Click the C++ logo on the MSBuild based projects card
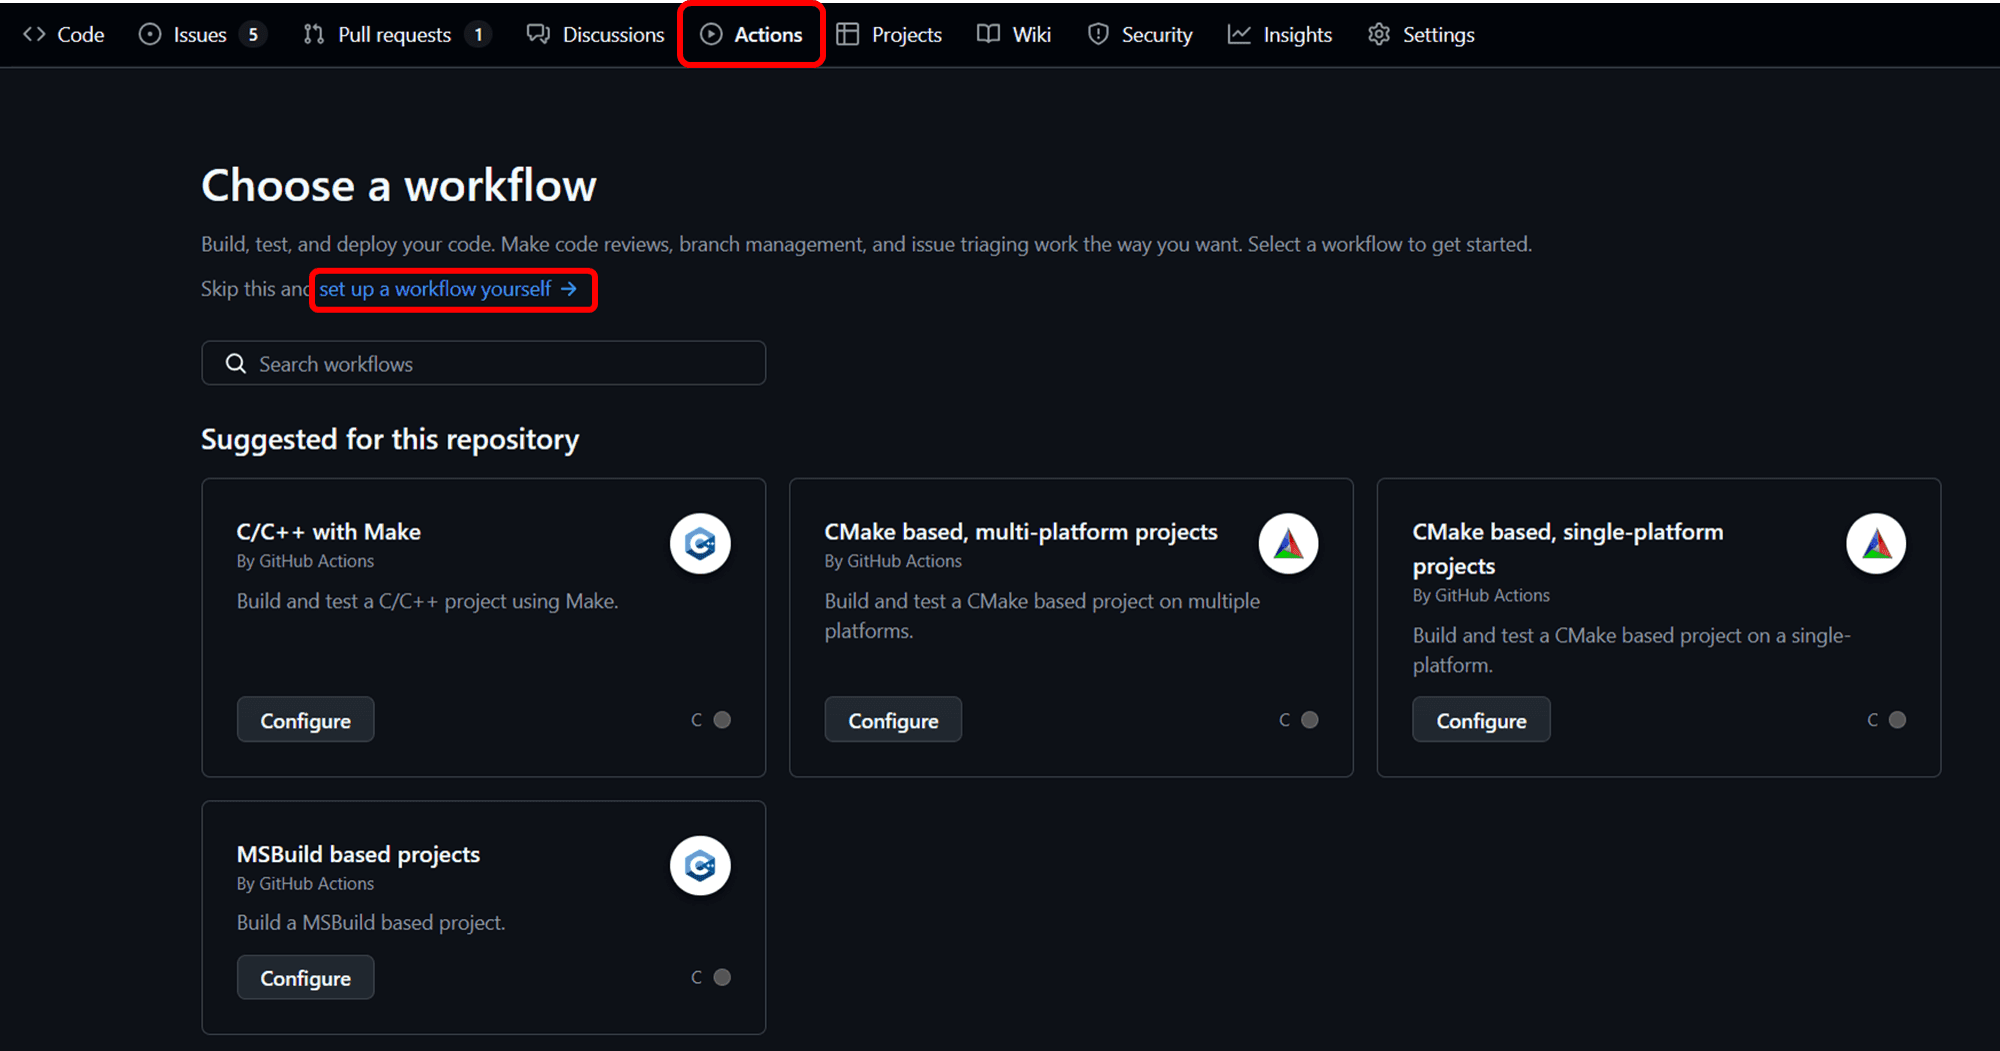2000x1051 pixels. (700, 866)
